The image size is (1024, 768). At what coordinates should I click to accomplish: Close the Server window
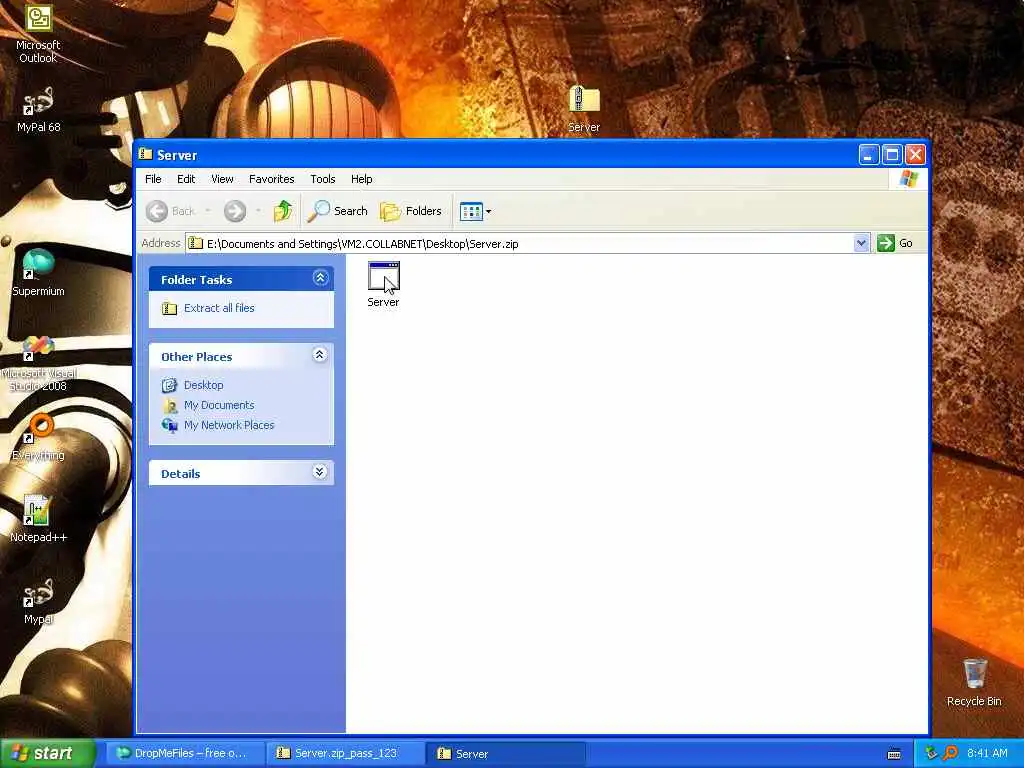pos(916,155)
